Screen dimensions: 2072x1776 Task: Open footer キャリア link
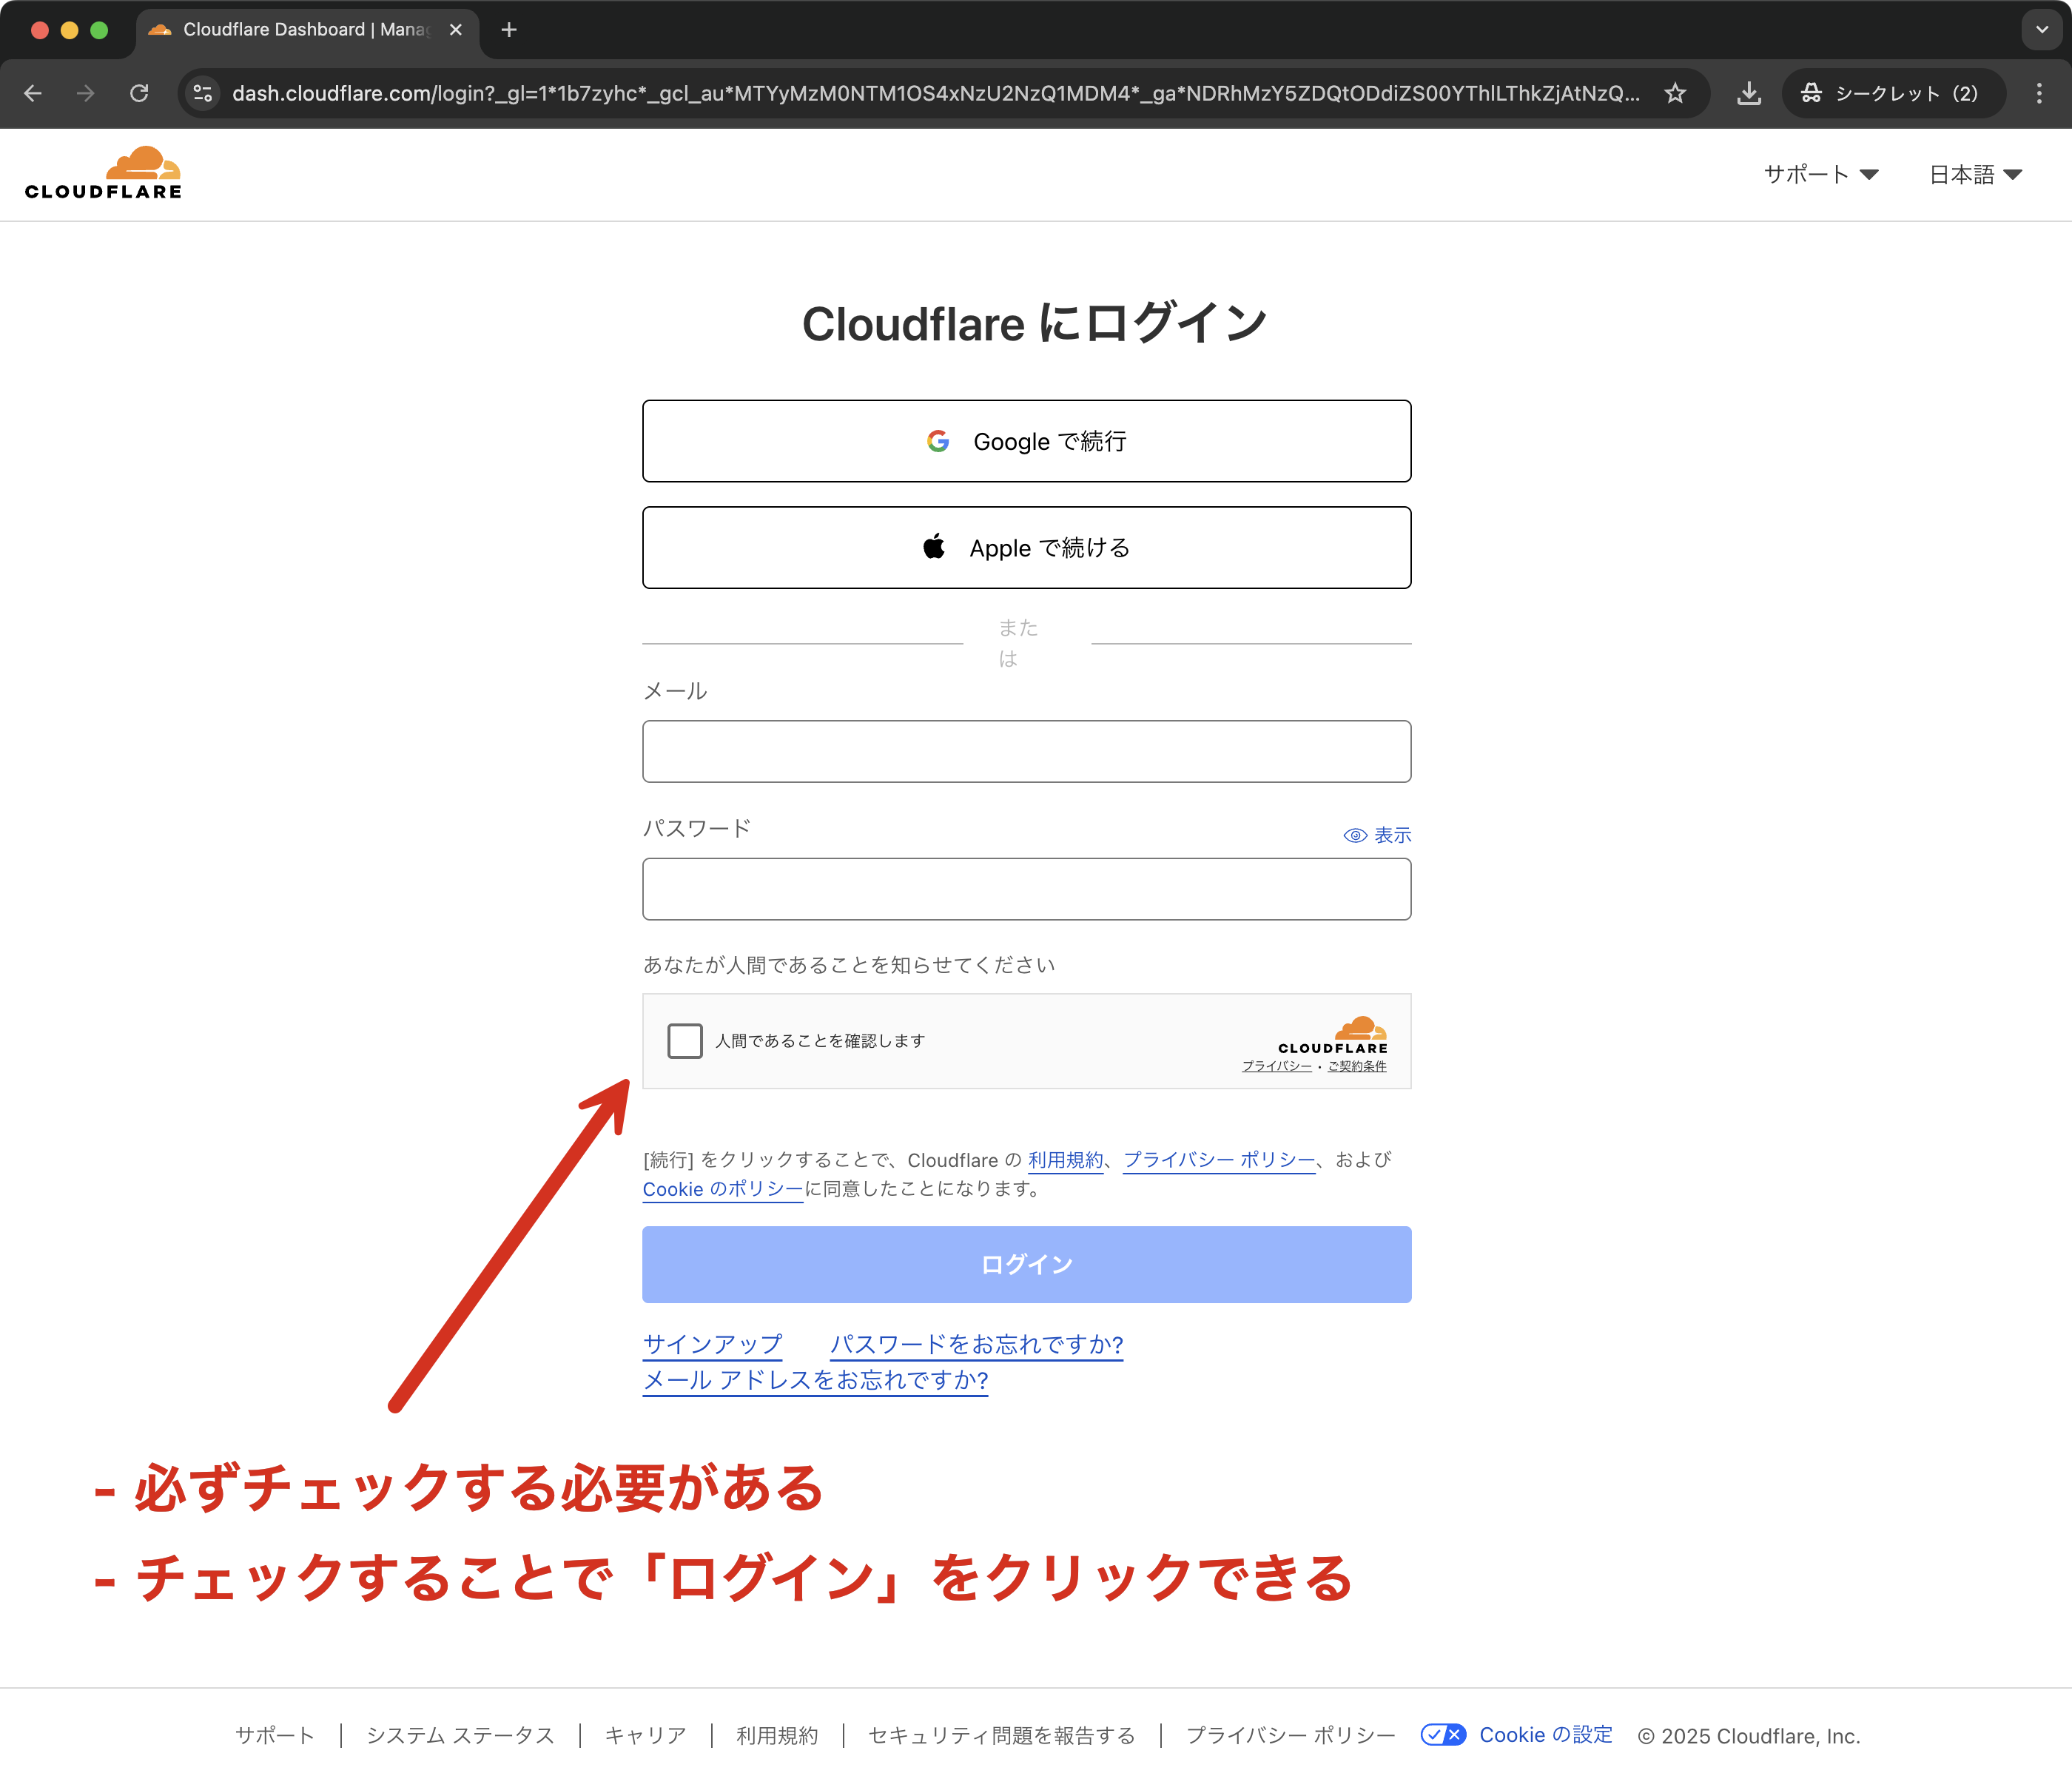(x=645, y=1736)
